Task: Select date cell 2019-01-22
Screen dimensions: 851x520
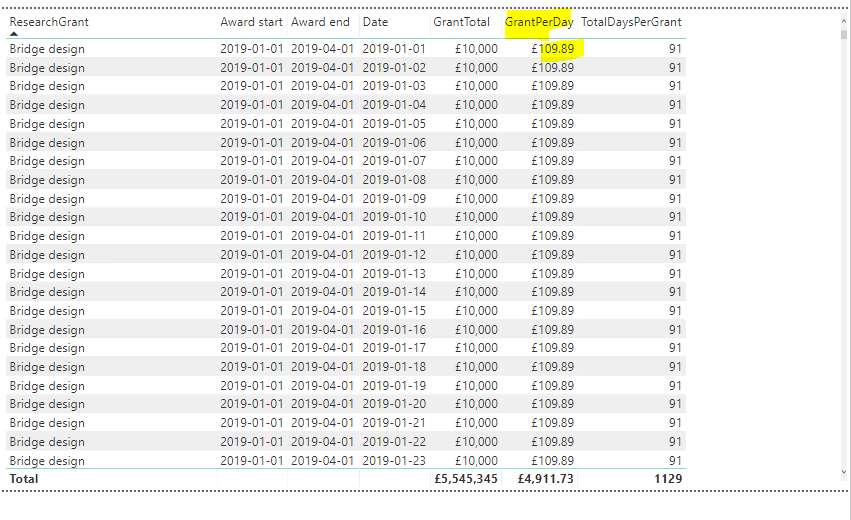Action: [394, 441]
